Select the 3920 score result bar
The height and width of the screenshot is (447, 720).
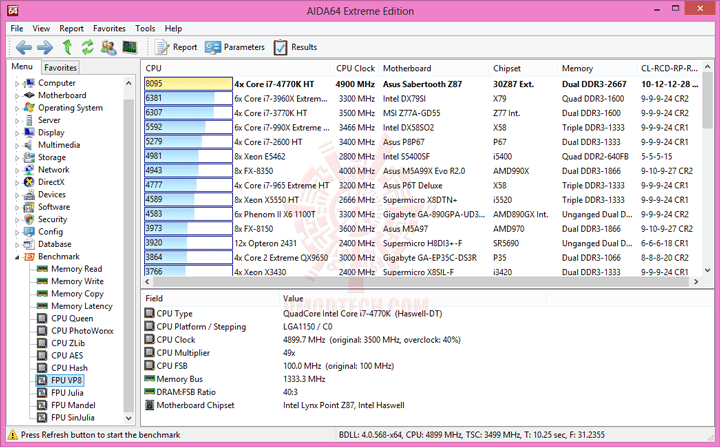click(x=188, y=243)
